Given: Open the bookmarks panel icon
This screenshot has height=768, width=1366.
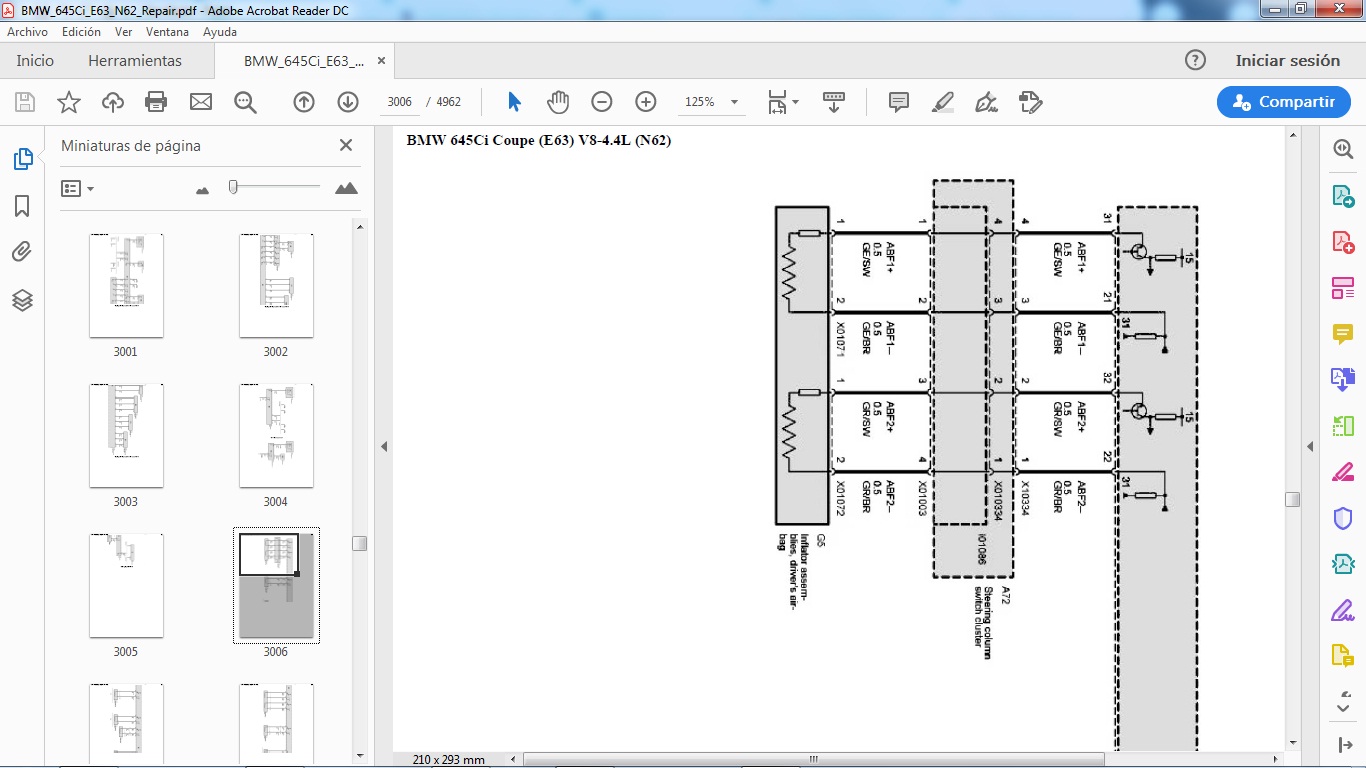Looking at the screenshot, I should pyautogui.click(x=22, y=206).
